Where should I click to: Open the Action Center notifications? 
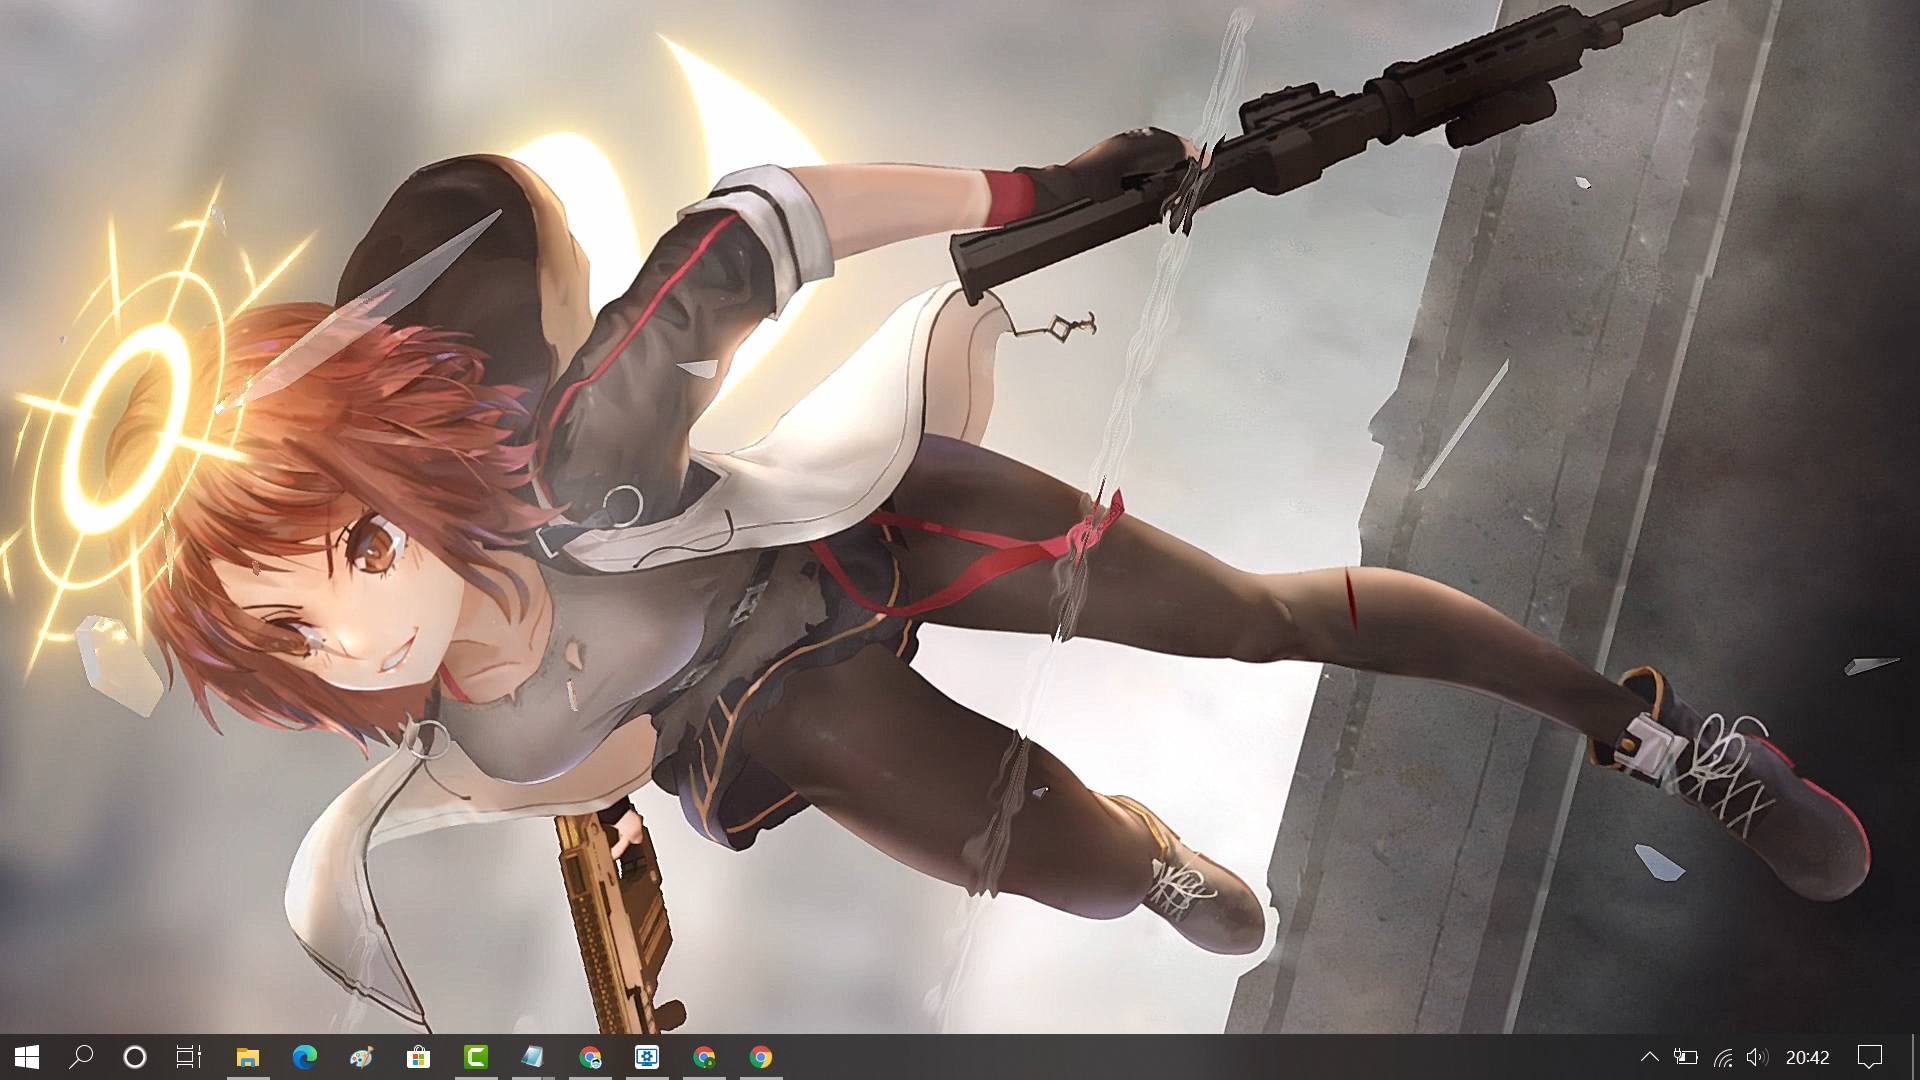1868,1057
